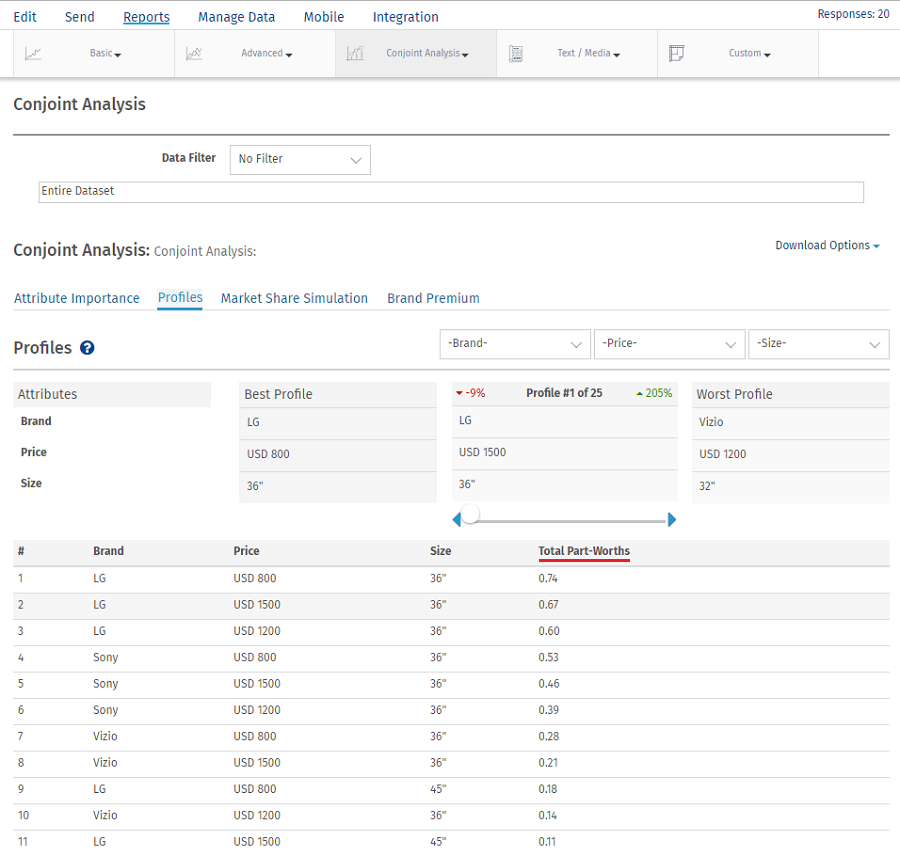Expand the -Brand- filter dropdown
The image size is (900, 856).
pyautogui.click(x=514, y=344)
